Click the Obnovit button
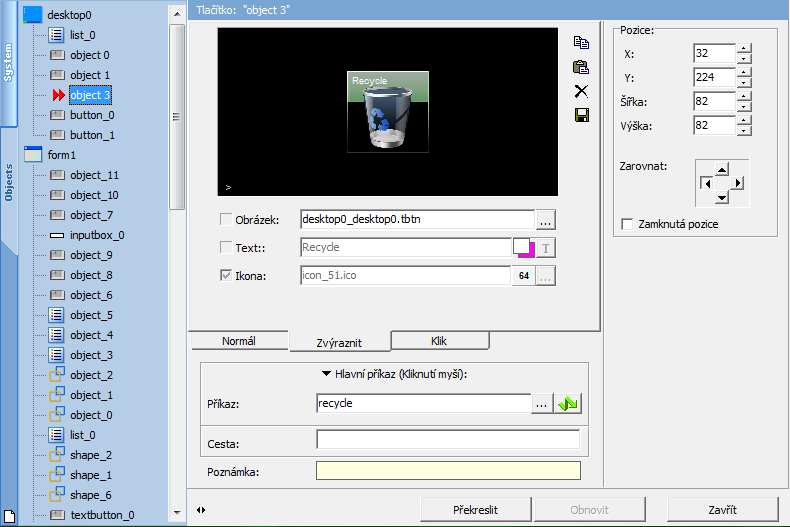Viewport: 790px width, 527px height. [x=589, y=510]
